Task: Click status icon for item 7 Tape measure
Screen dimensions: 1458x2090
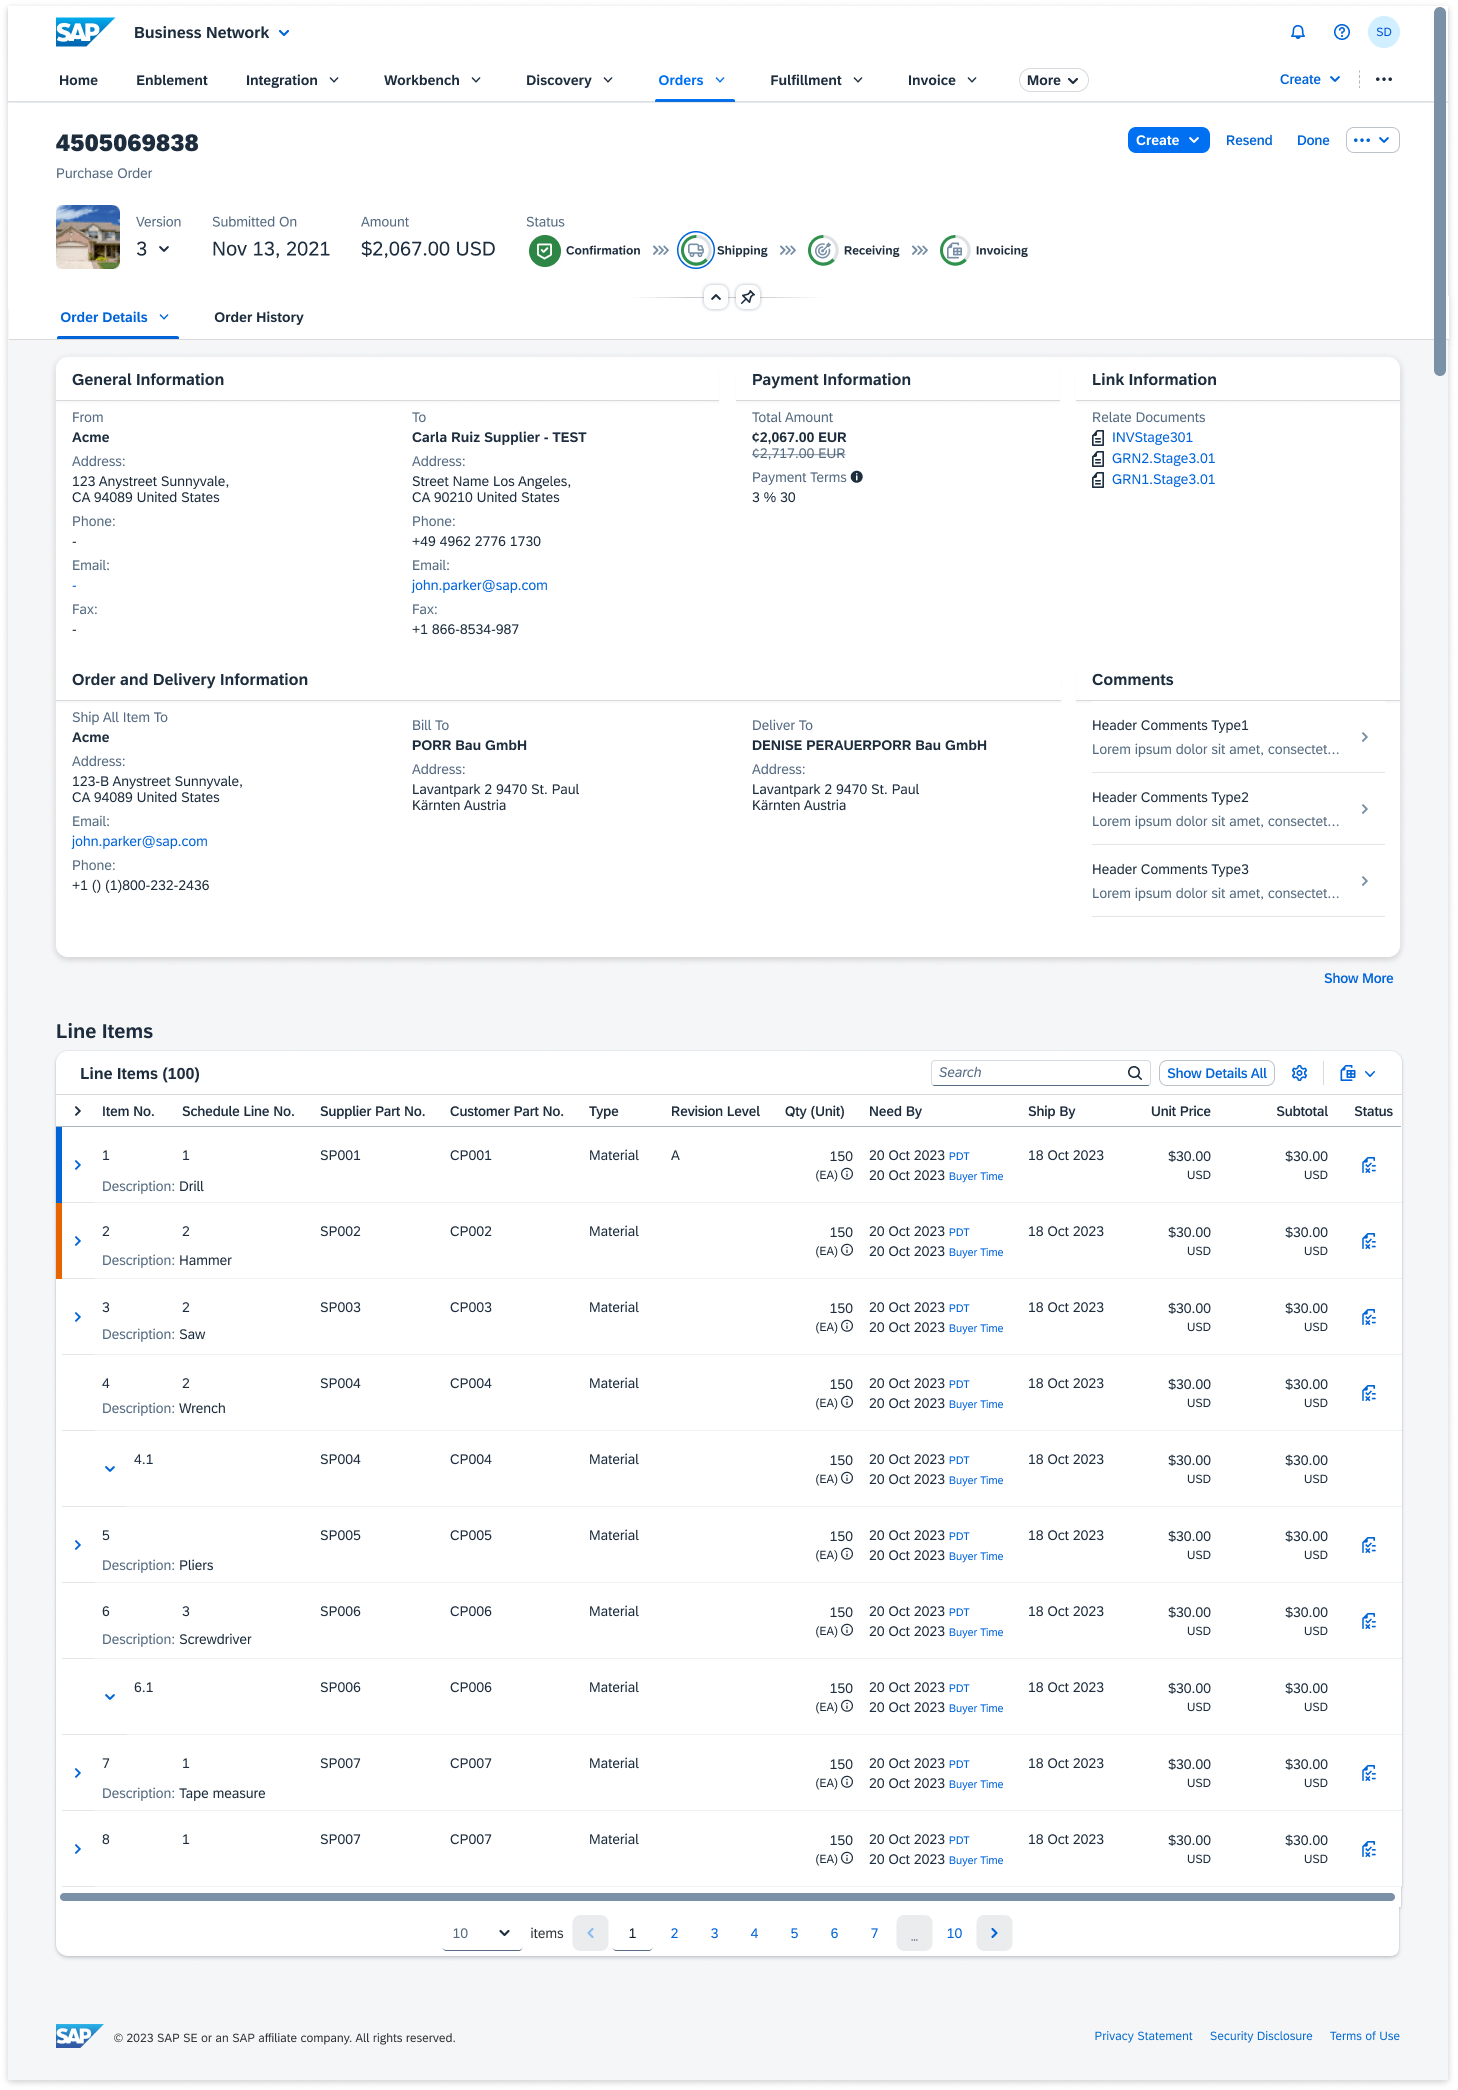Action: [x=1369, y=1773]
